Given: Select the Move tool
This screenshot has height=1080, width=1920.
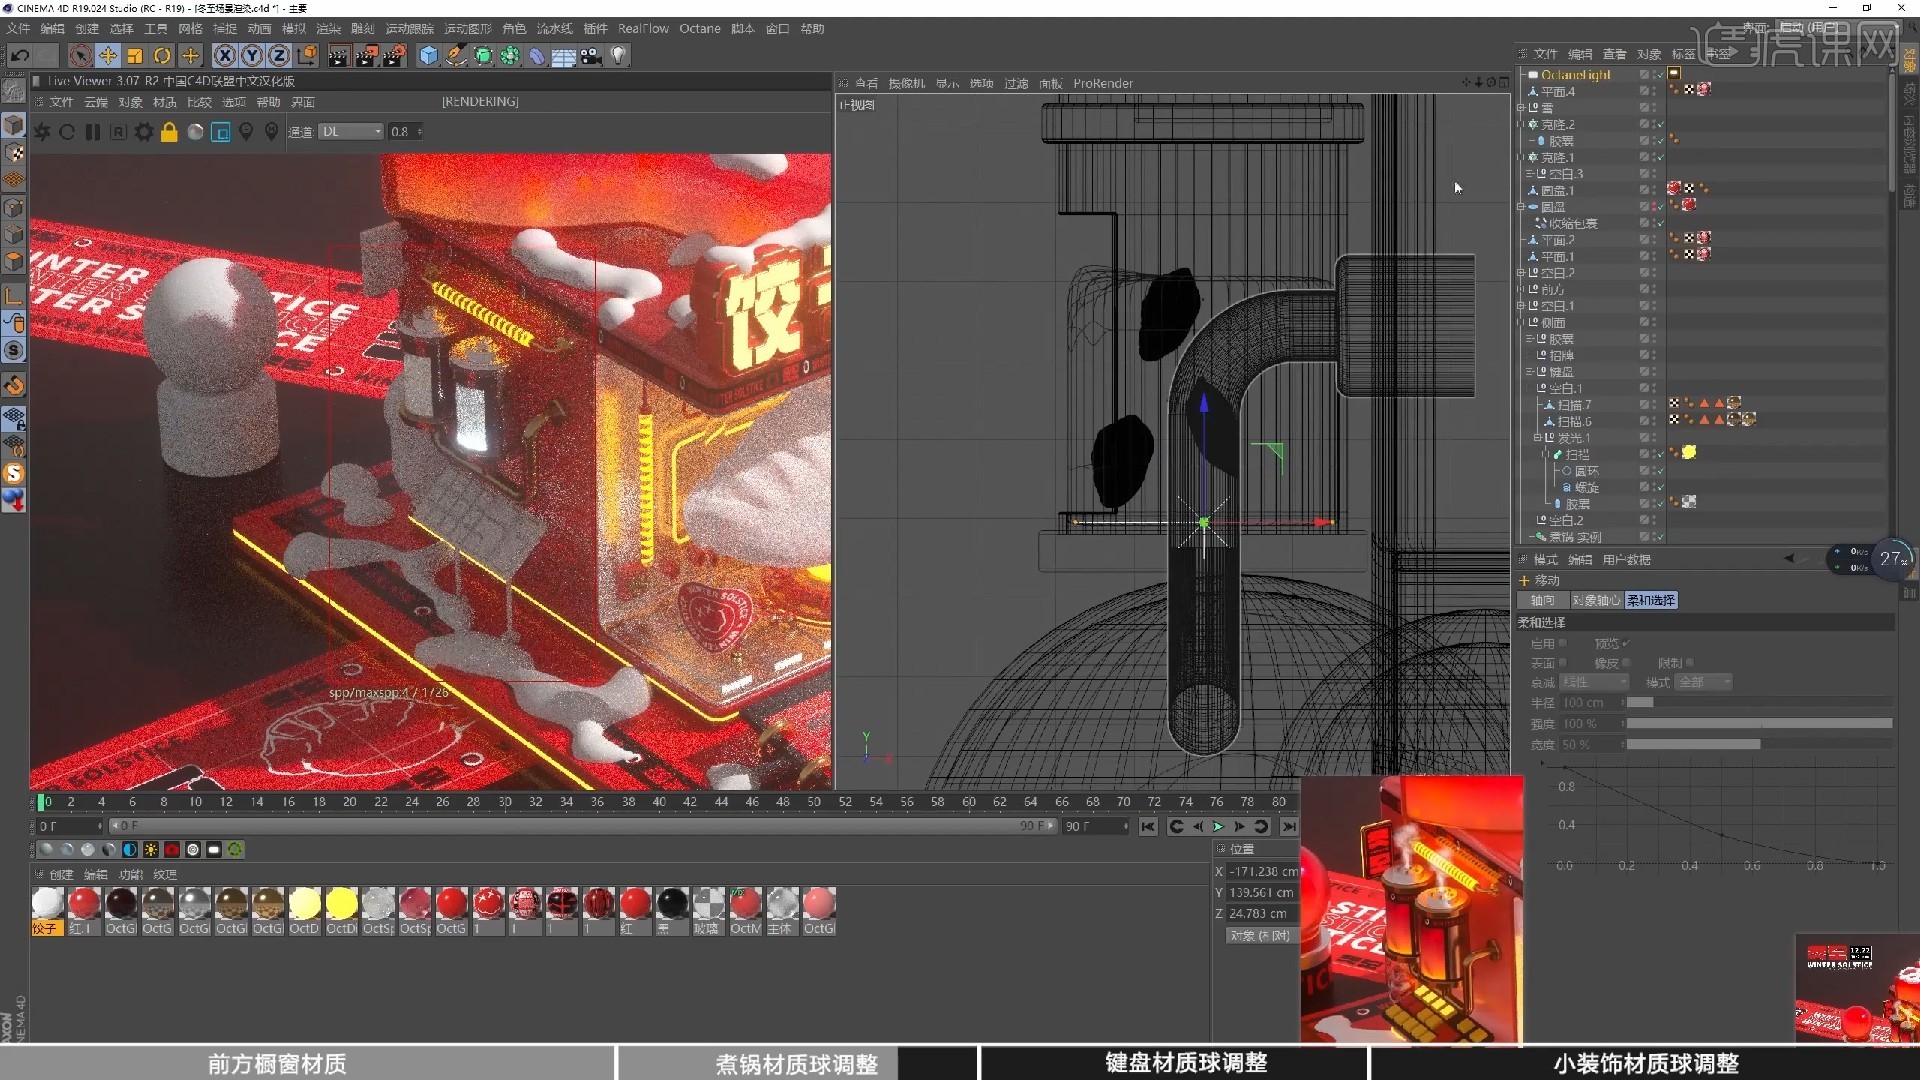Looking at the screenshot, I should click(x=108, y=56).
